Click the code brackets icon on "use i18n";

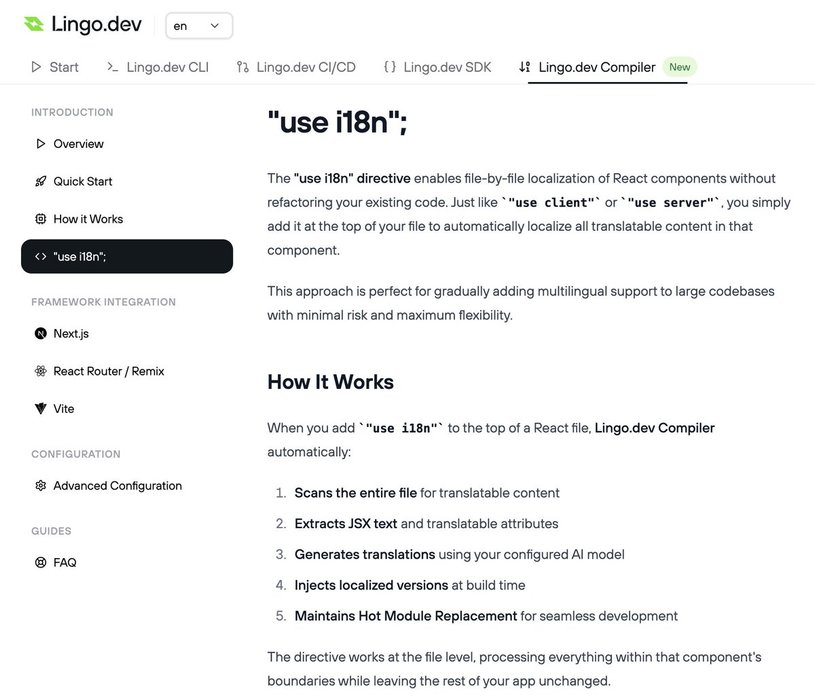(41, 256)
